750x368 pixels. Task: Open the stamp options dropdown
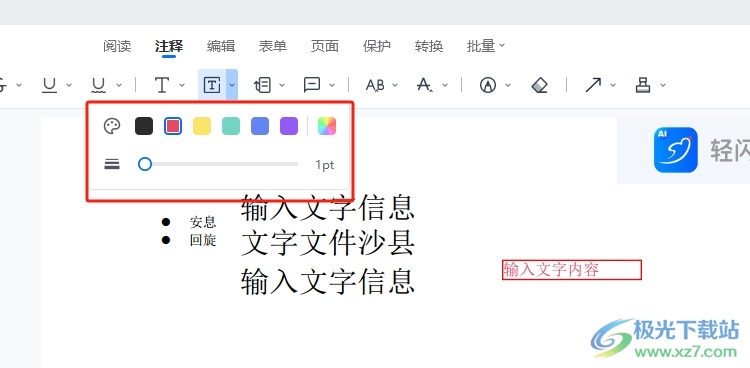pos(663,85)
